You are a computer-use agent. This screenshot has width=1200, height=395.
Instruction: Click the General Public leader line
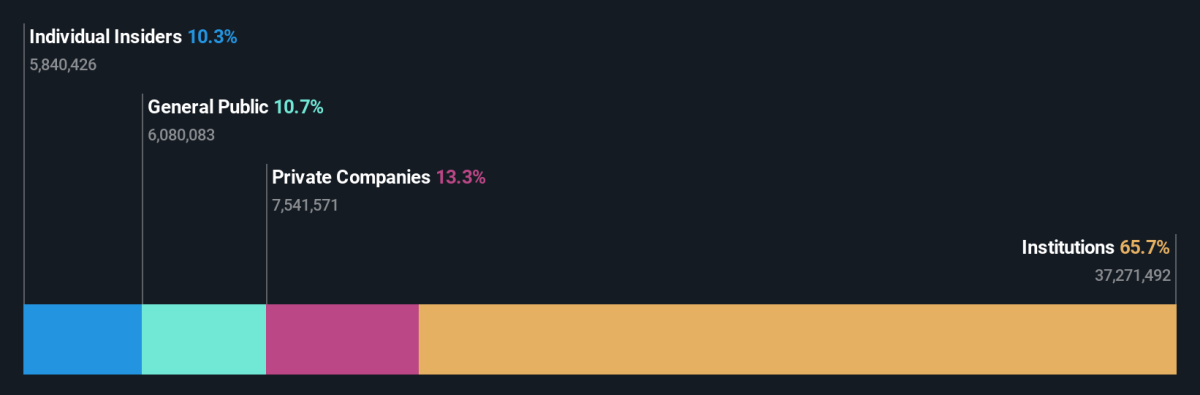[142, 200]
